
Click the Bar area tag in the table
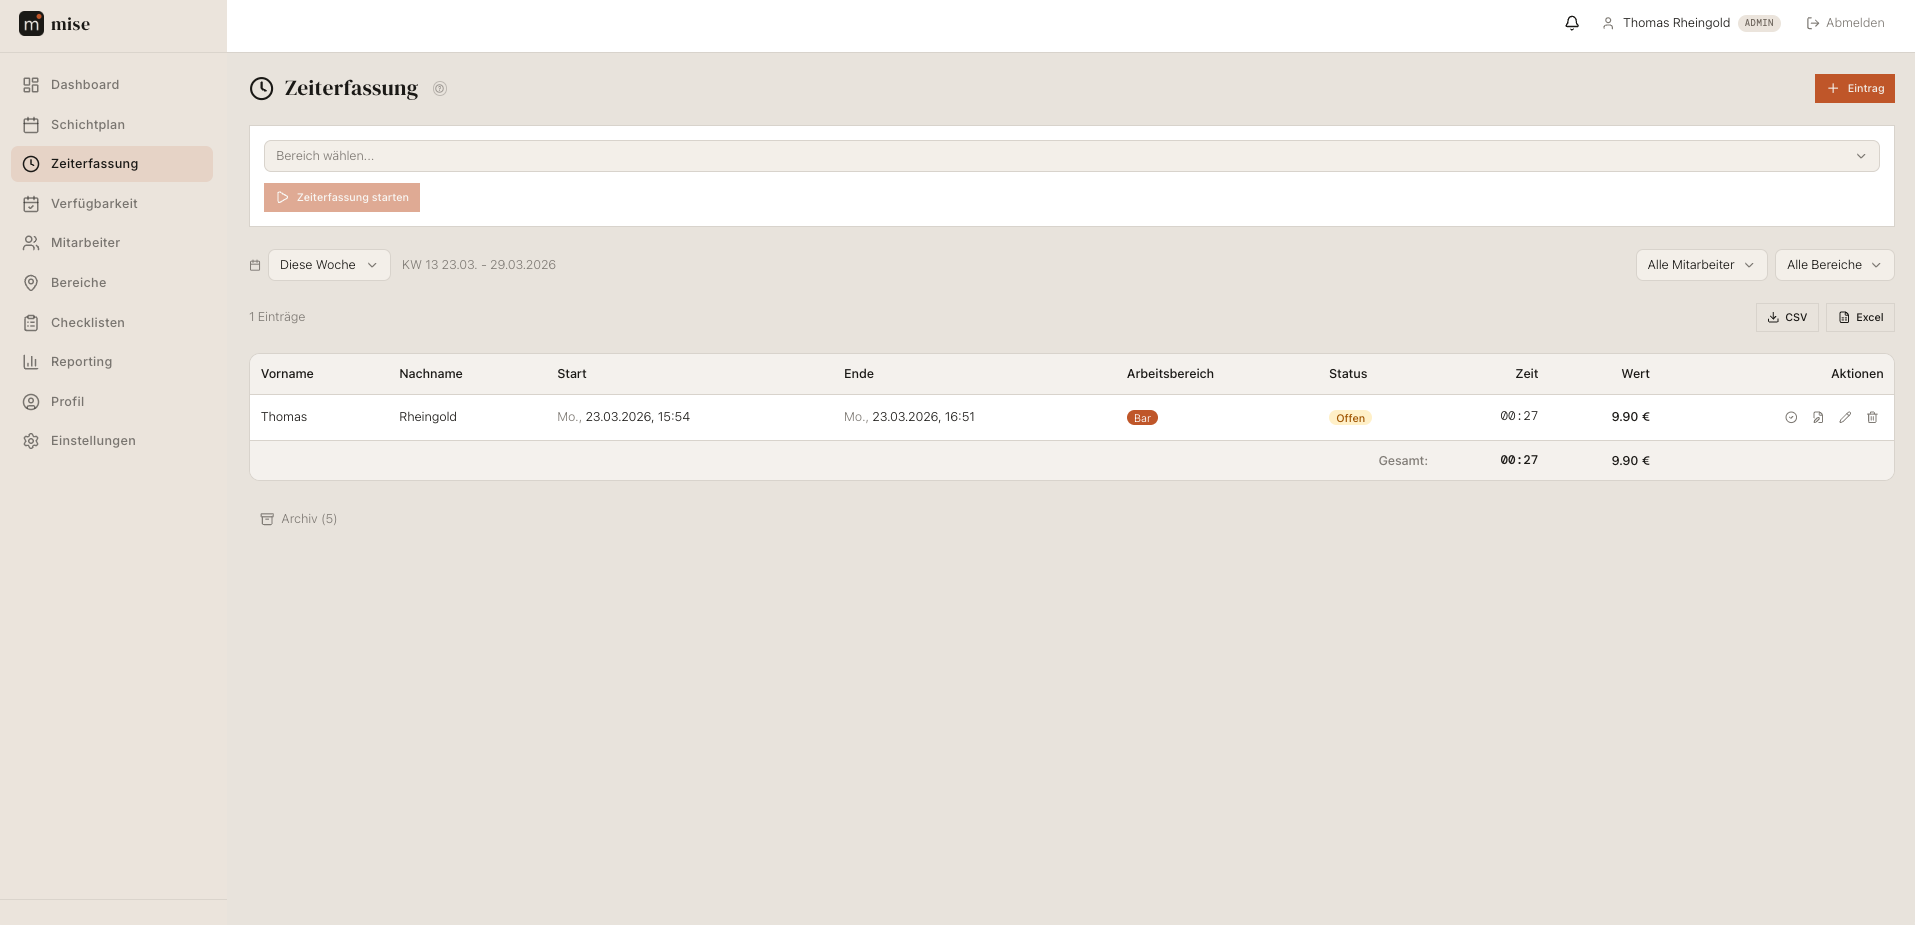[x=1142, y=418]
